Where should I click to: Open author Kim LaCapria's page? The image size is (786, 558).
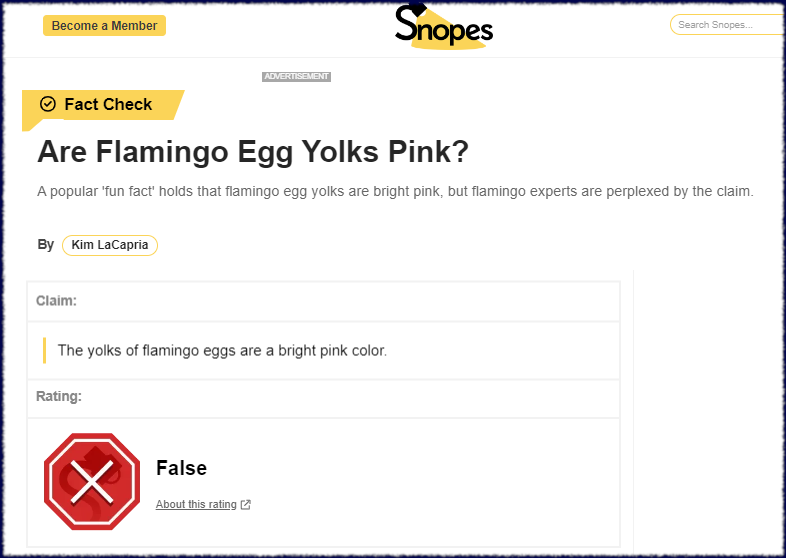pyautogui.click(x=109, y=245)
